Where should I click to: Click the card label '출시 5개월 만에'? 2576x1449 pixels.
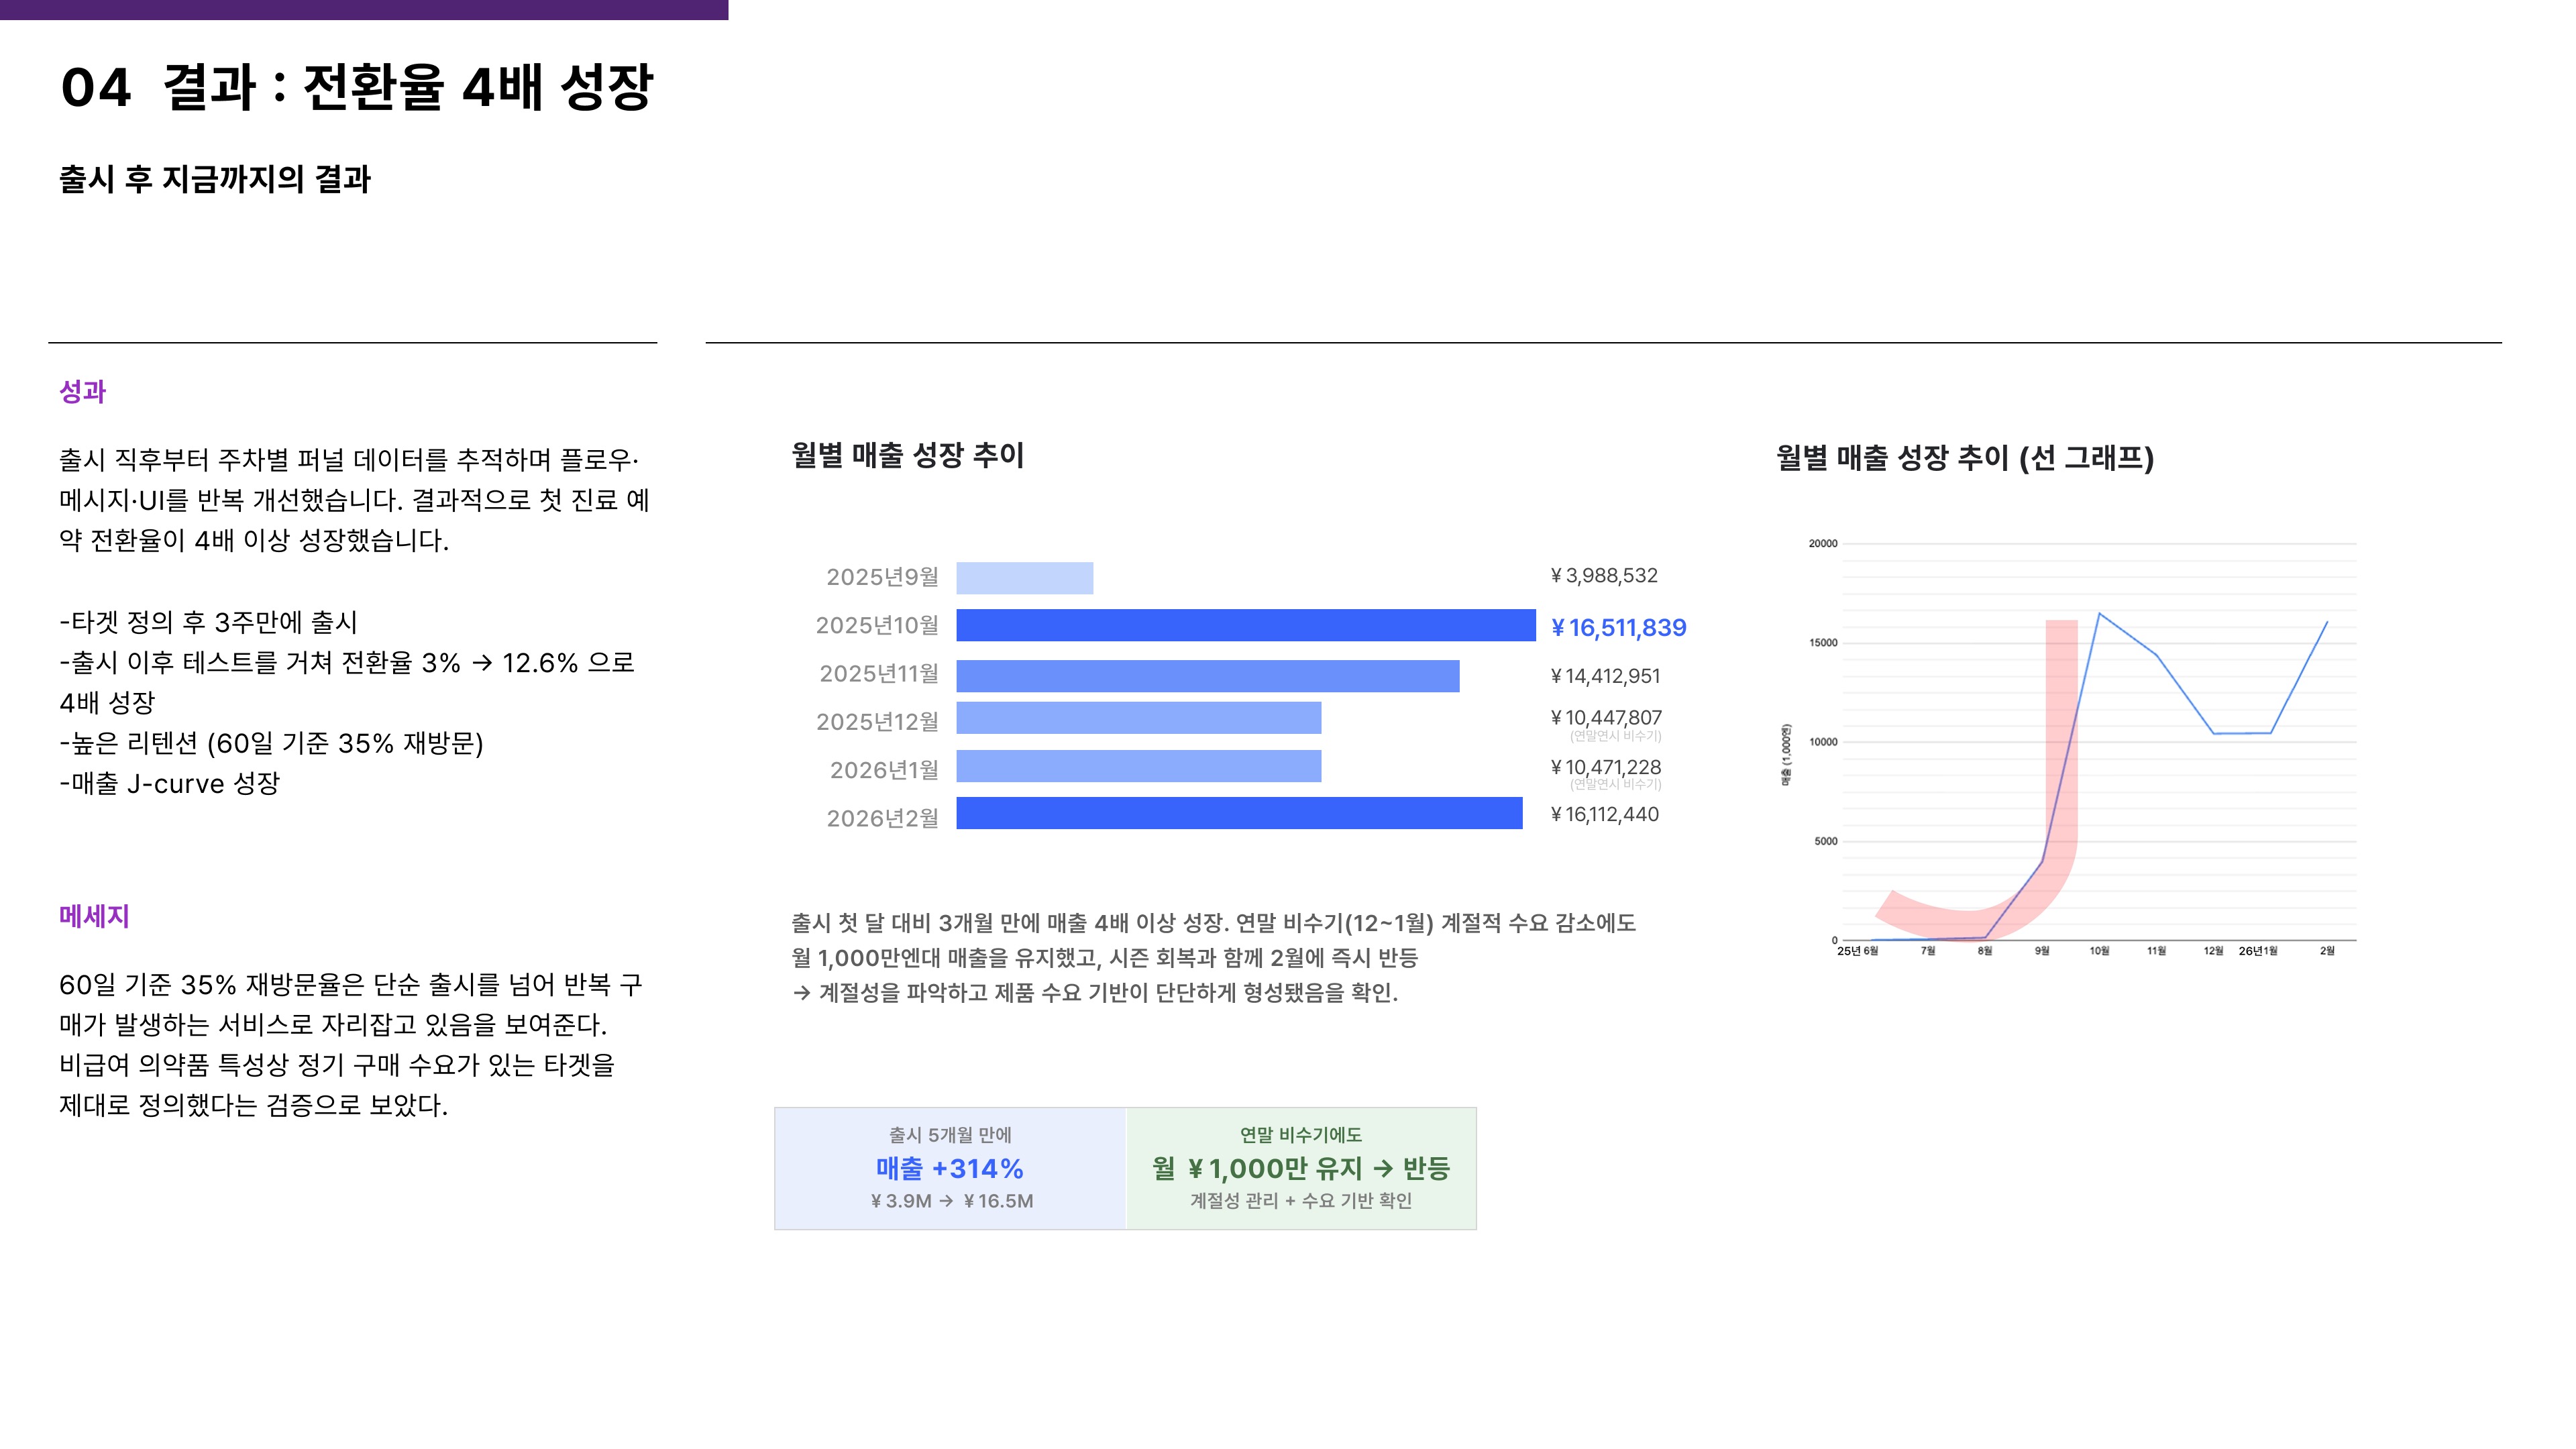click(x=950, y=1135)
